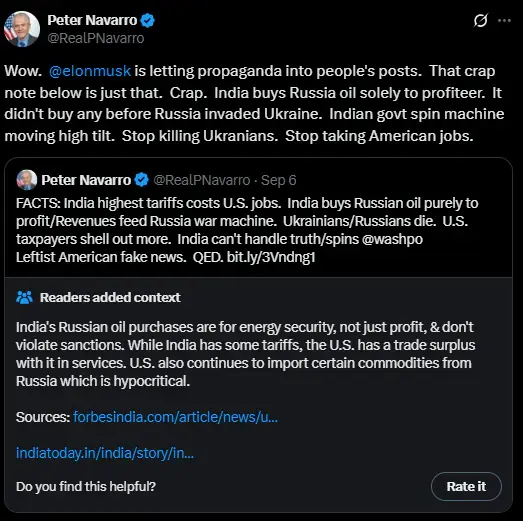Open the Sep 6 timestamp
This screenshot has width=523, height=521.
pos(279,180)
